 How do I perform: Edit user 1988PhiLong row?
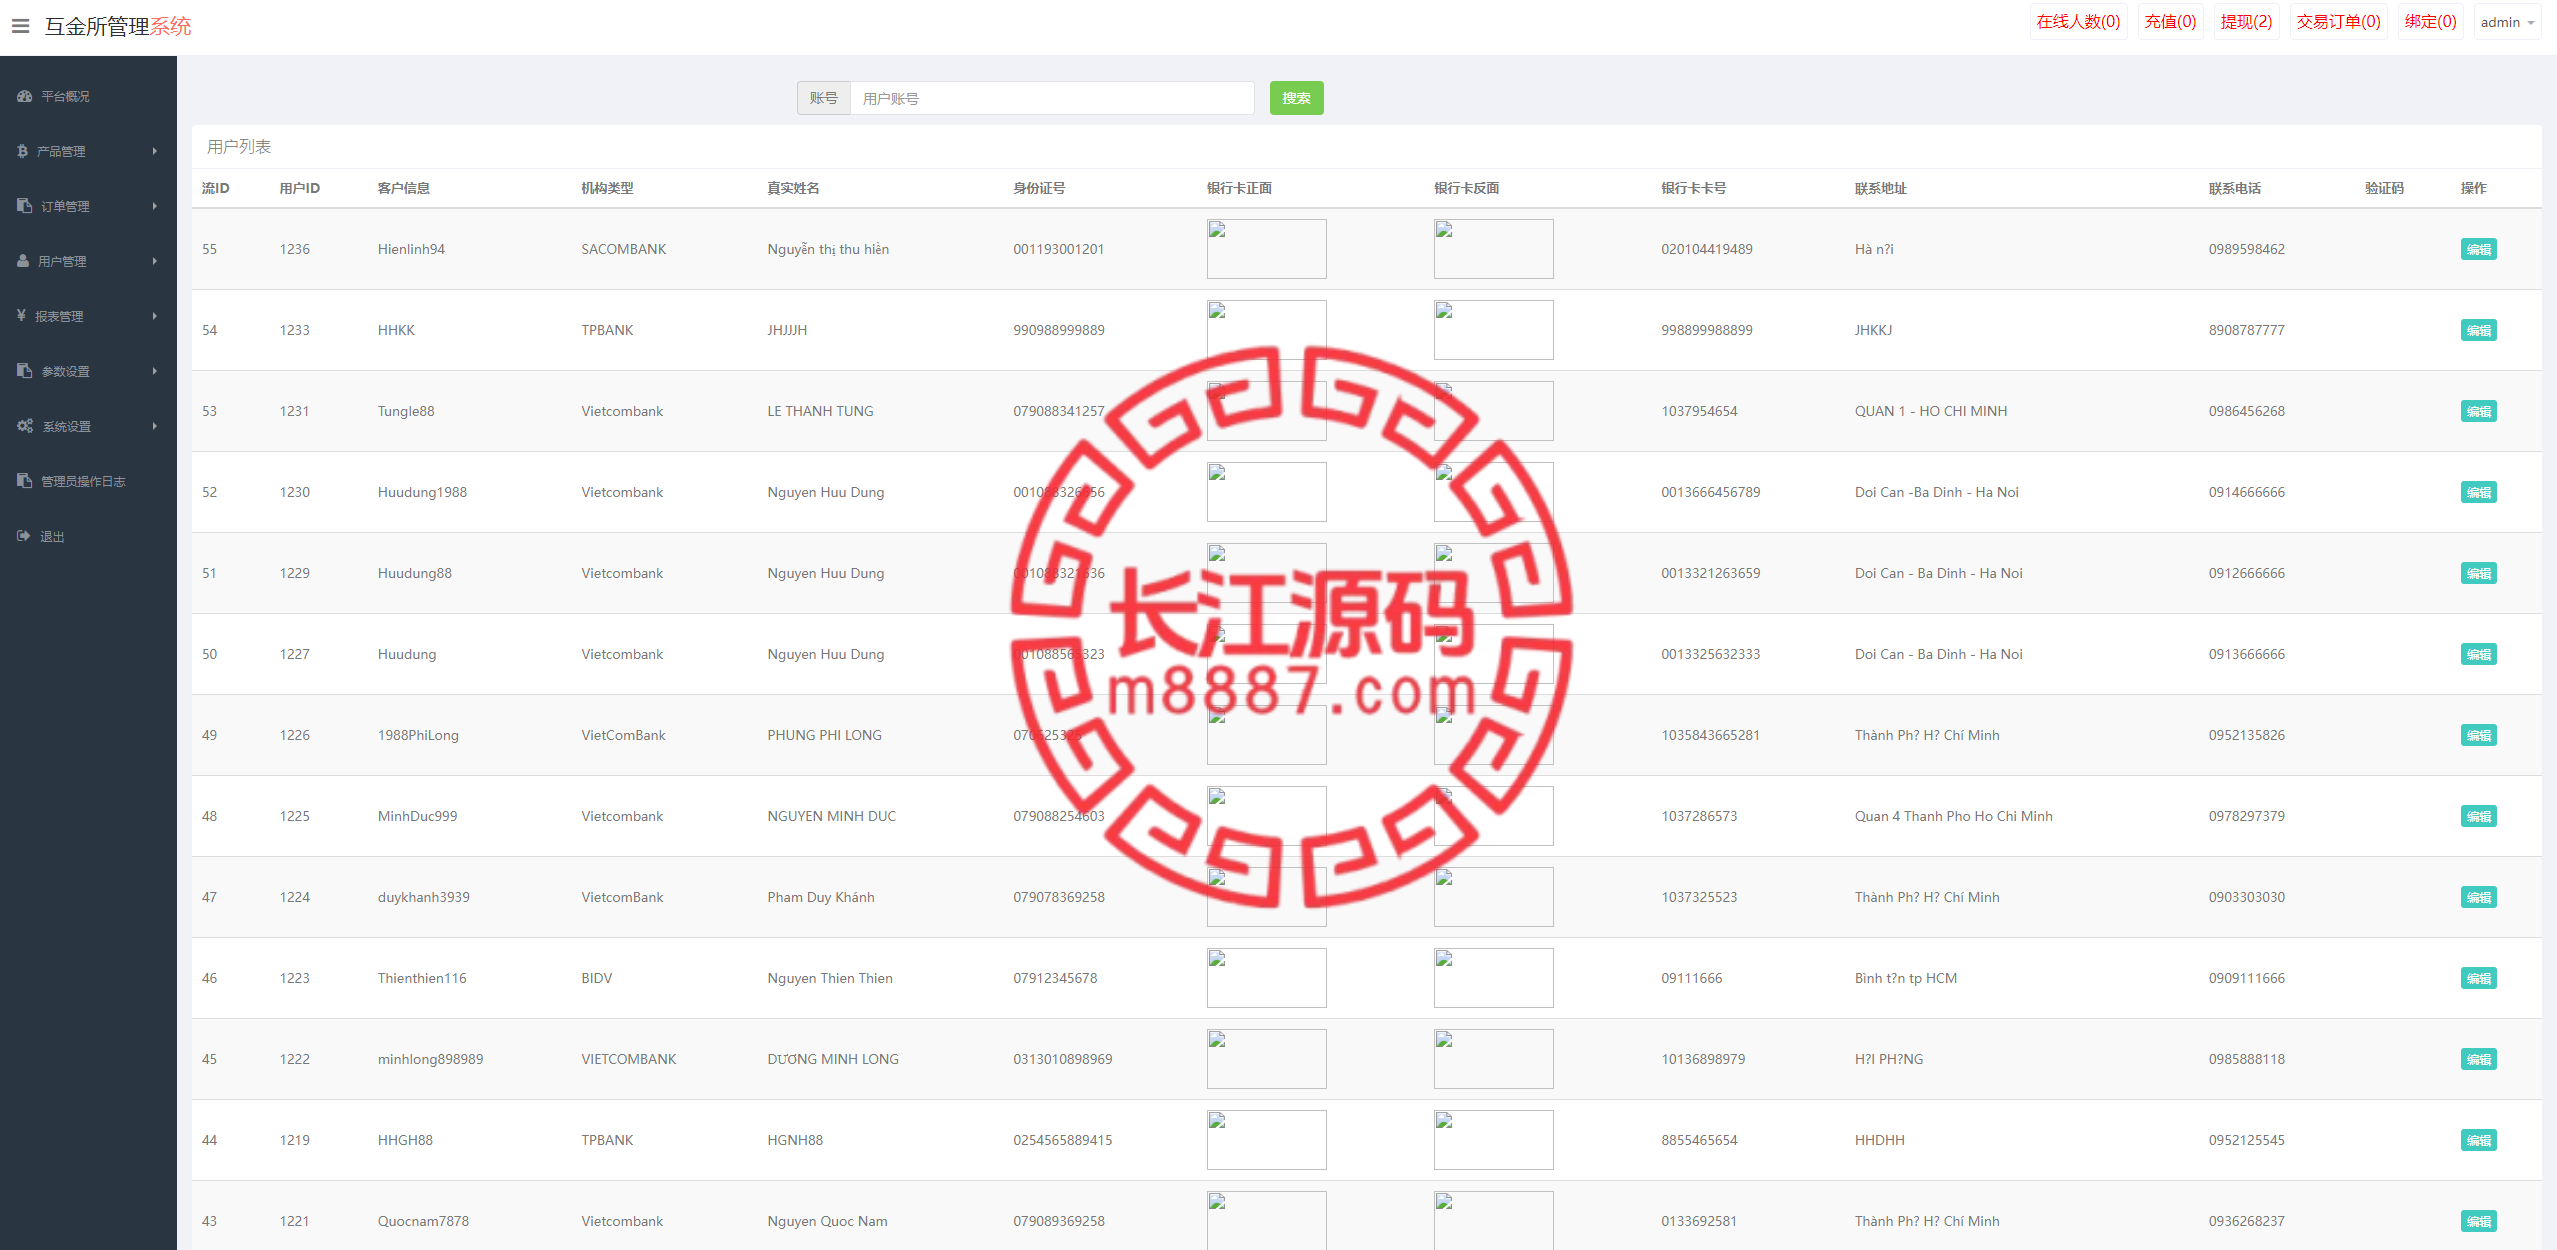click(x=2478, y=735)
